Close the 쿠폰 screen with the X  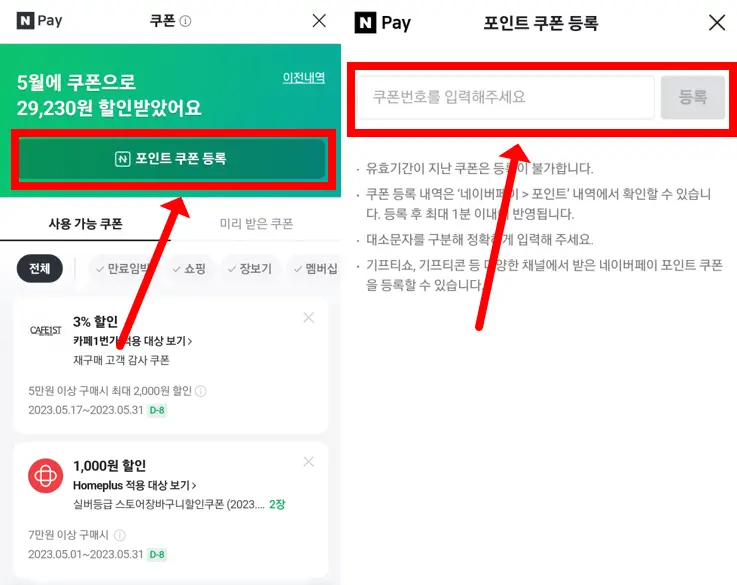319,21
